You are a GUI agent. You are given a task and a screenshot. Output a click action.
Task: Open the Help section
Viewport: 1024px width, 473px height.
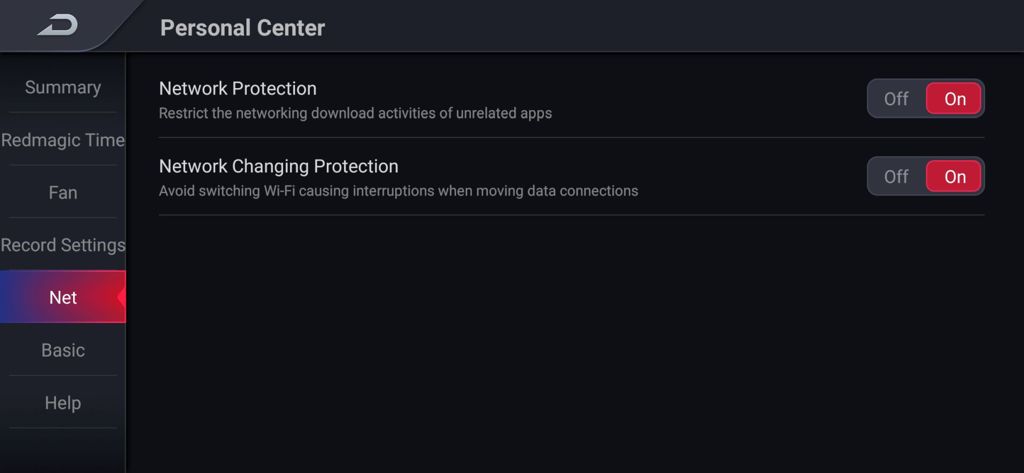click(63, 402)
